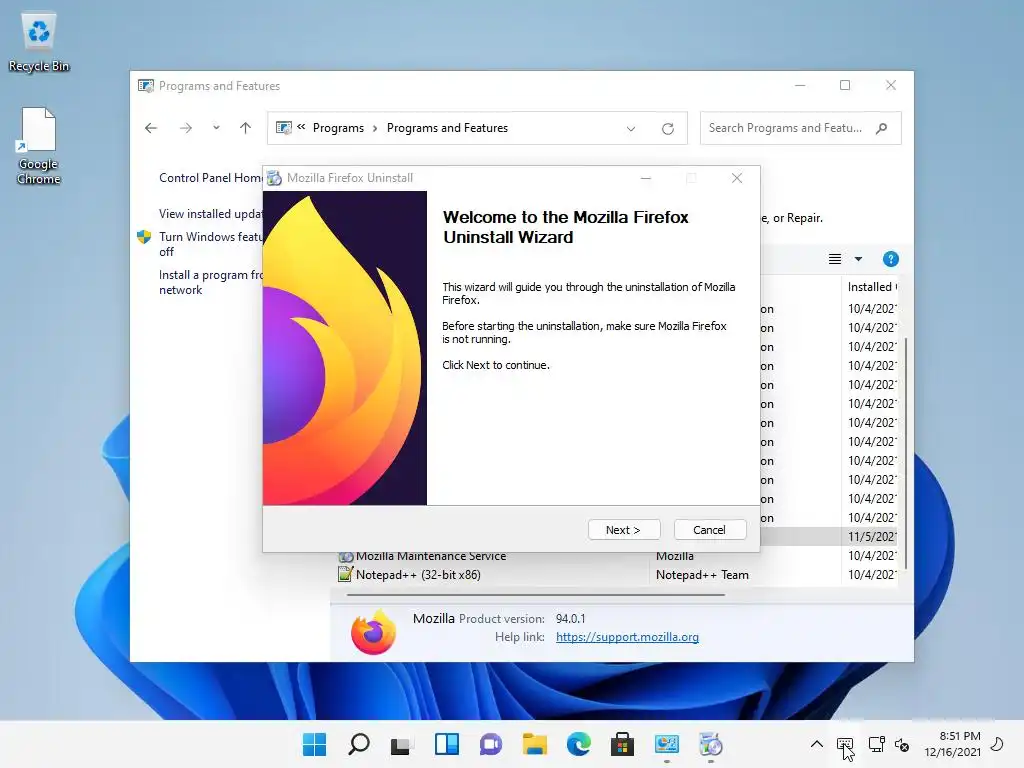Screen dimensions: 1024x768
Task: Go up one level in Control Panel
Action: 246,128
